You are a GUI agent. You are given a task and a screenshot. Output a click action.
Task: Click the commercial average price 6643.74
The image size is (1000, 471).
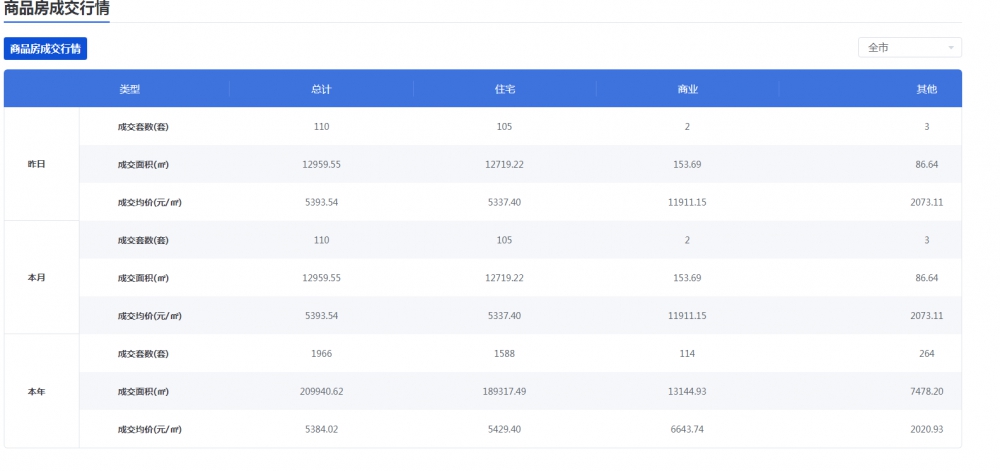[x=688, y=430]
